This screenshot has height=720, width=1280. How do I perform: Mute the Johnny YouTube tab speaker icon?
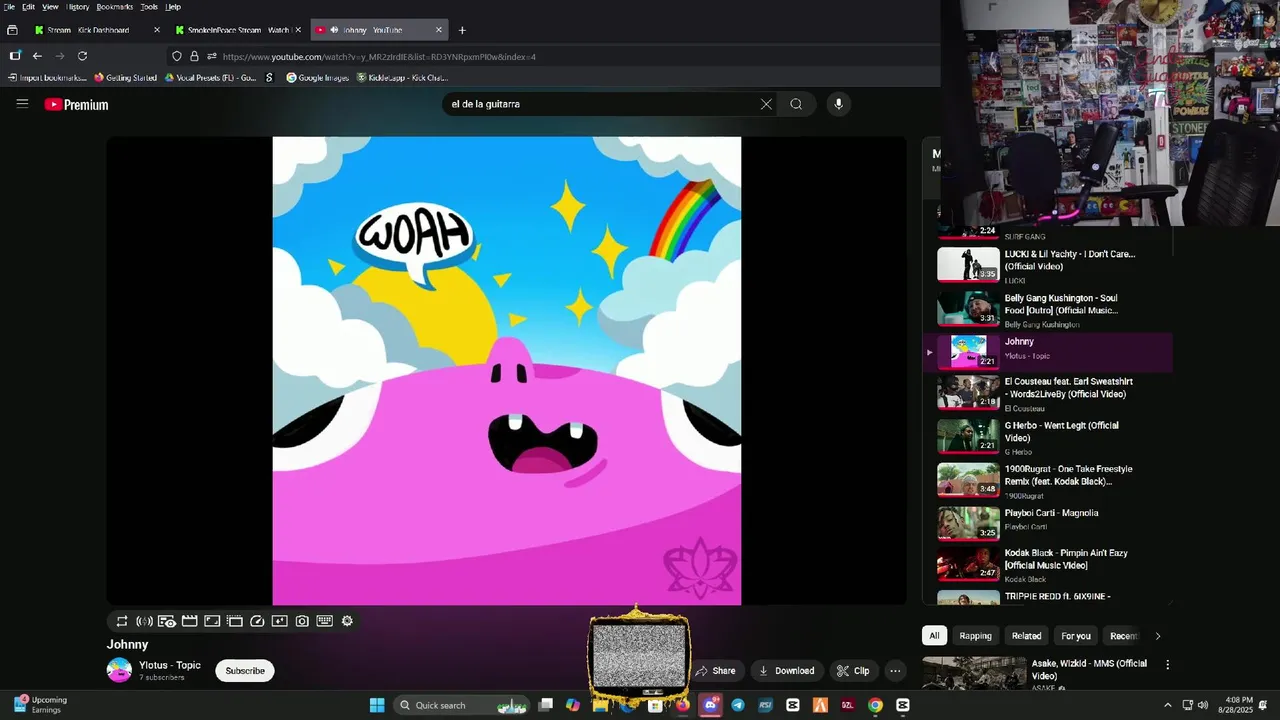click(x=334, y=30)
